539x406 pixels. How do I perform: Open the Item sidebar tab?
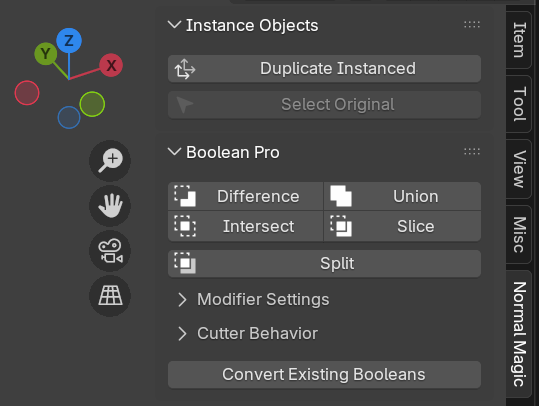click(x=519, y=40)
